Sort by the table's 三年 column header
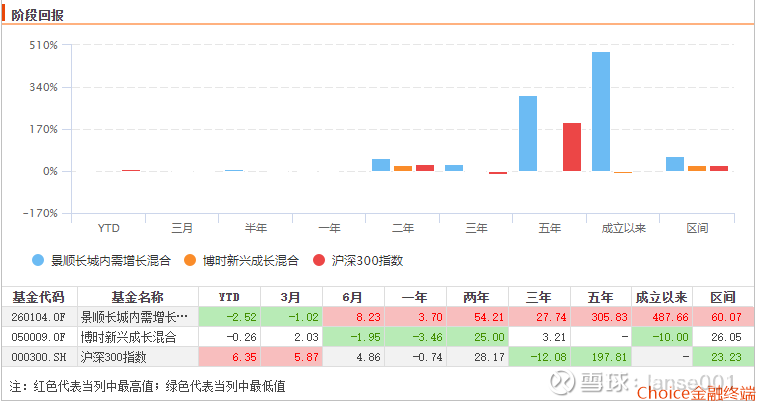 [x=539, y=297]
